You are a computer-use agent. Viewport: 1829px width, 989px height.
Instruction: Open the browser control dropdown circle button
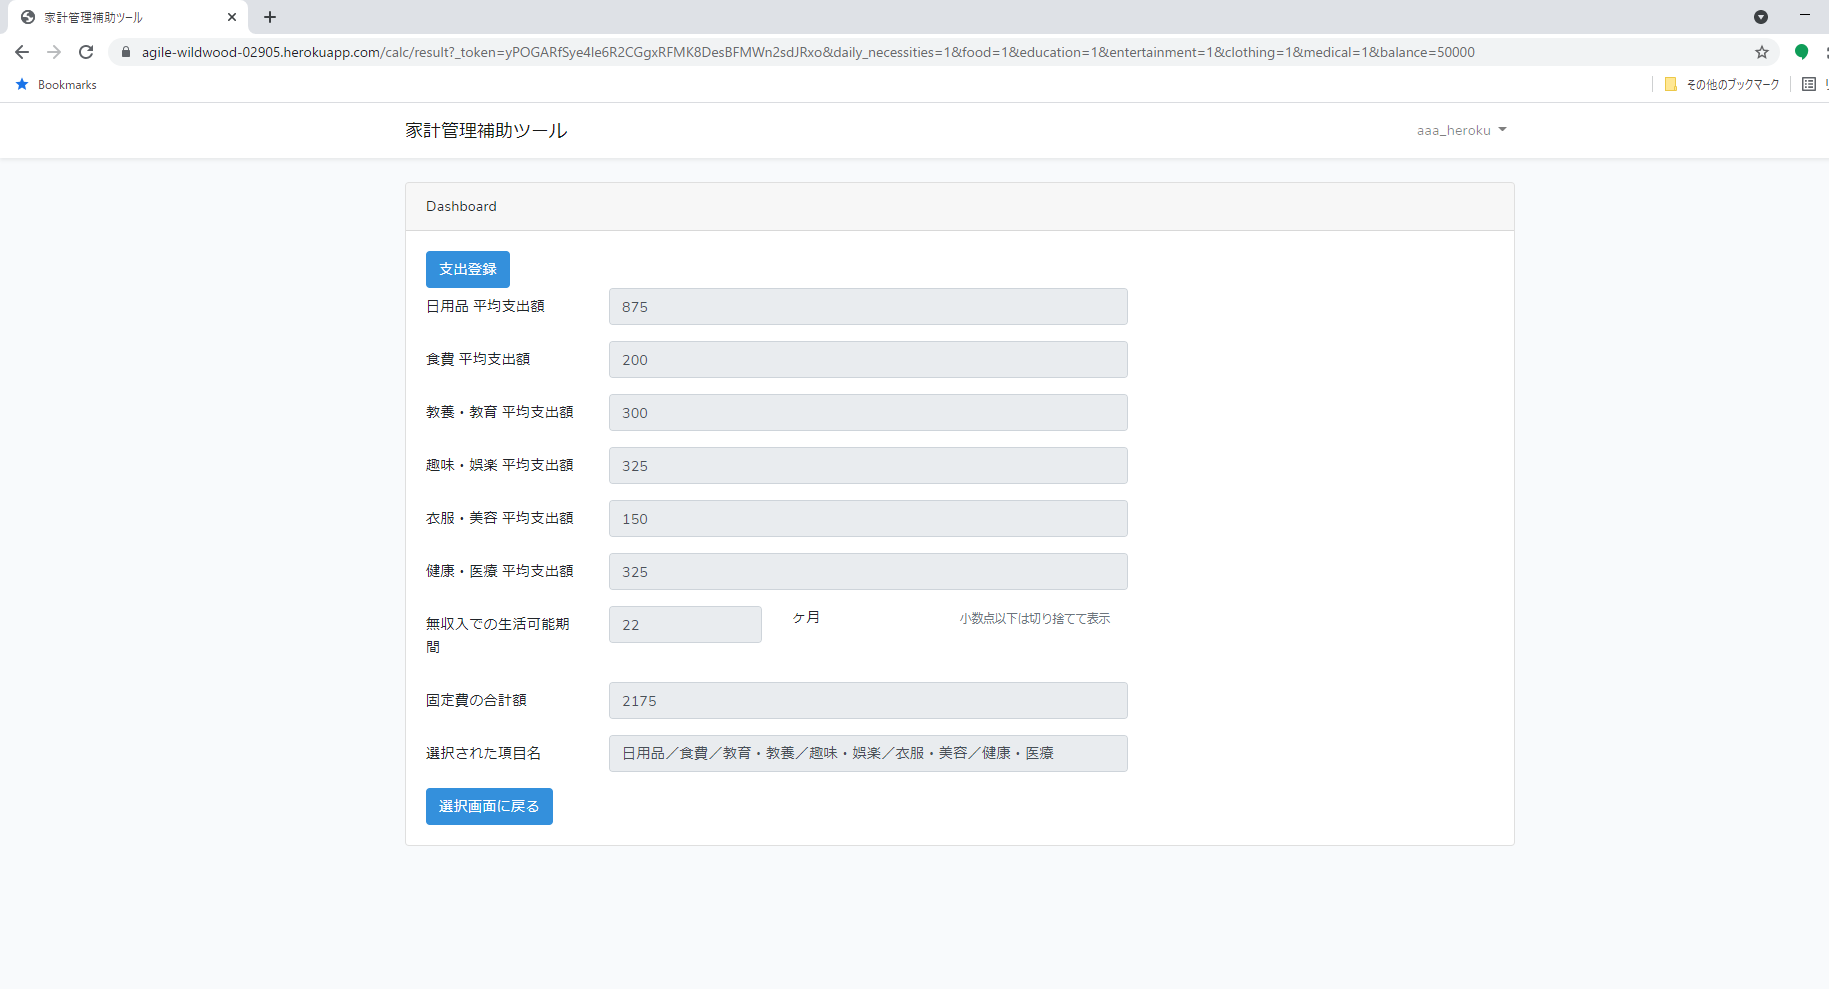[x=1761, y=17]
